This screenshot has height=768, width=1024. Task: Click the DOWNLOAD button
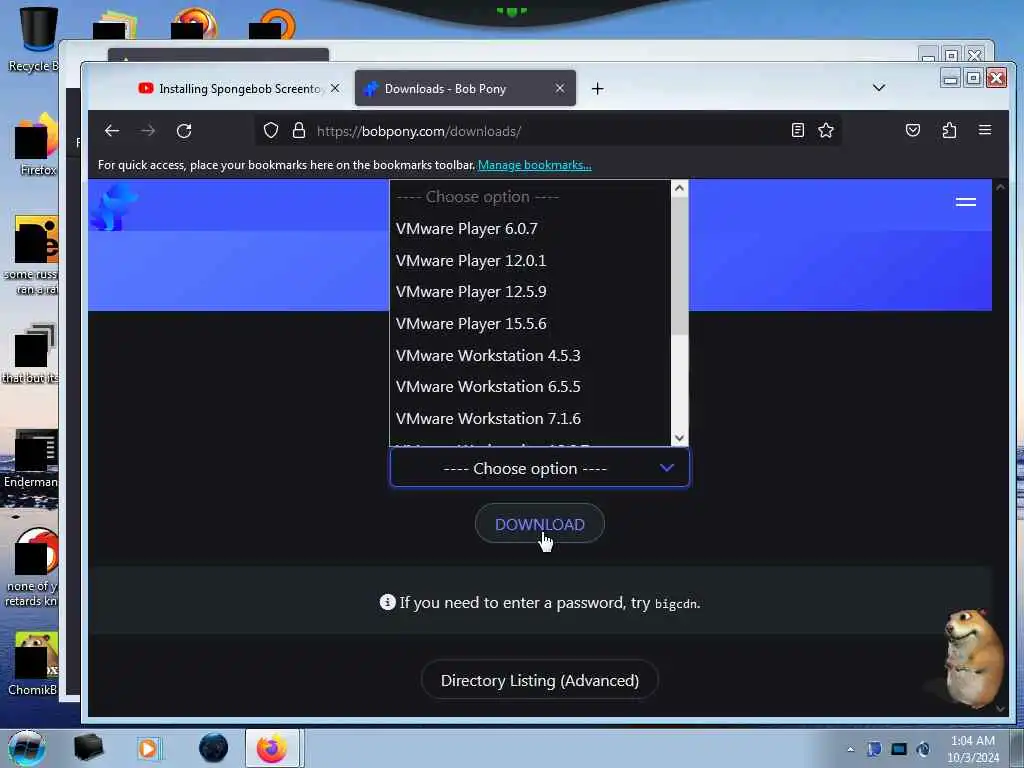pos(539,524)
